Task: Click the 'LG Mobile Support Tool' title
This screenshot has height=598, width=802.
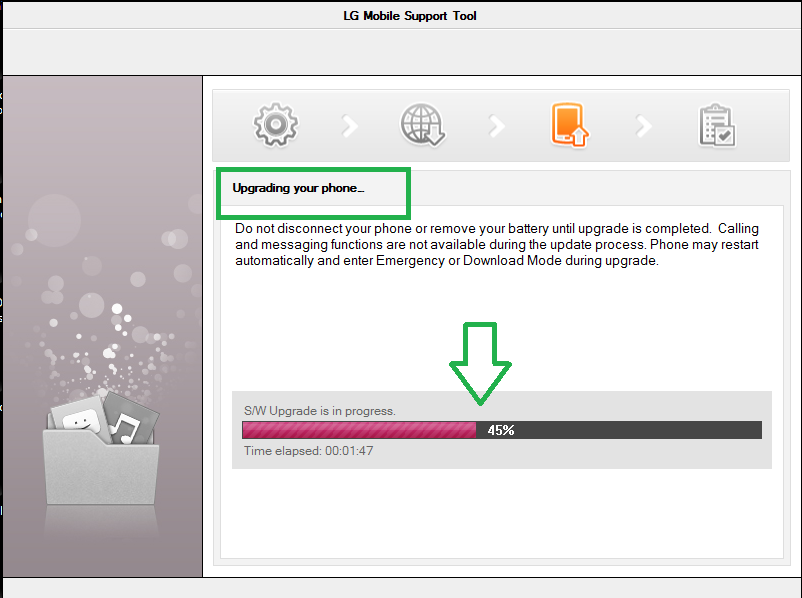Action: tap(410, 16)
